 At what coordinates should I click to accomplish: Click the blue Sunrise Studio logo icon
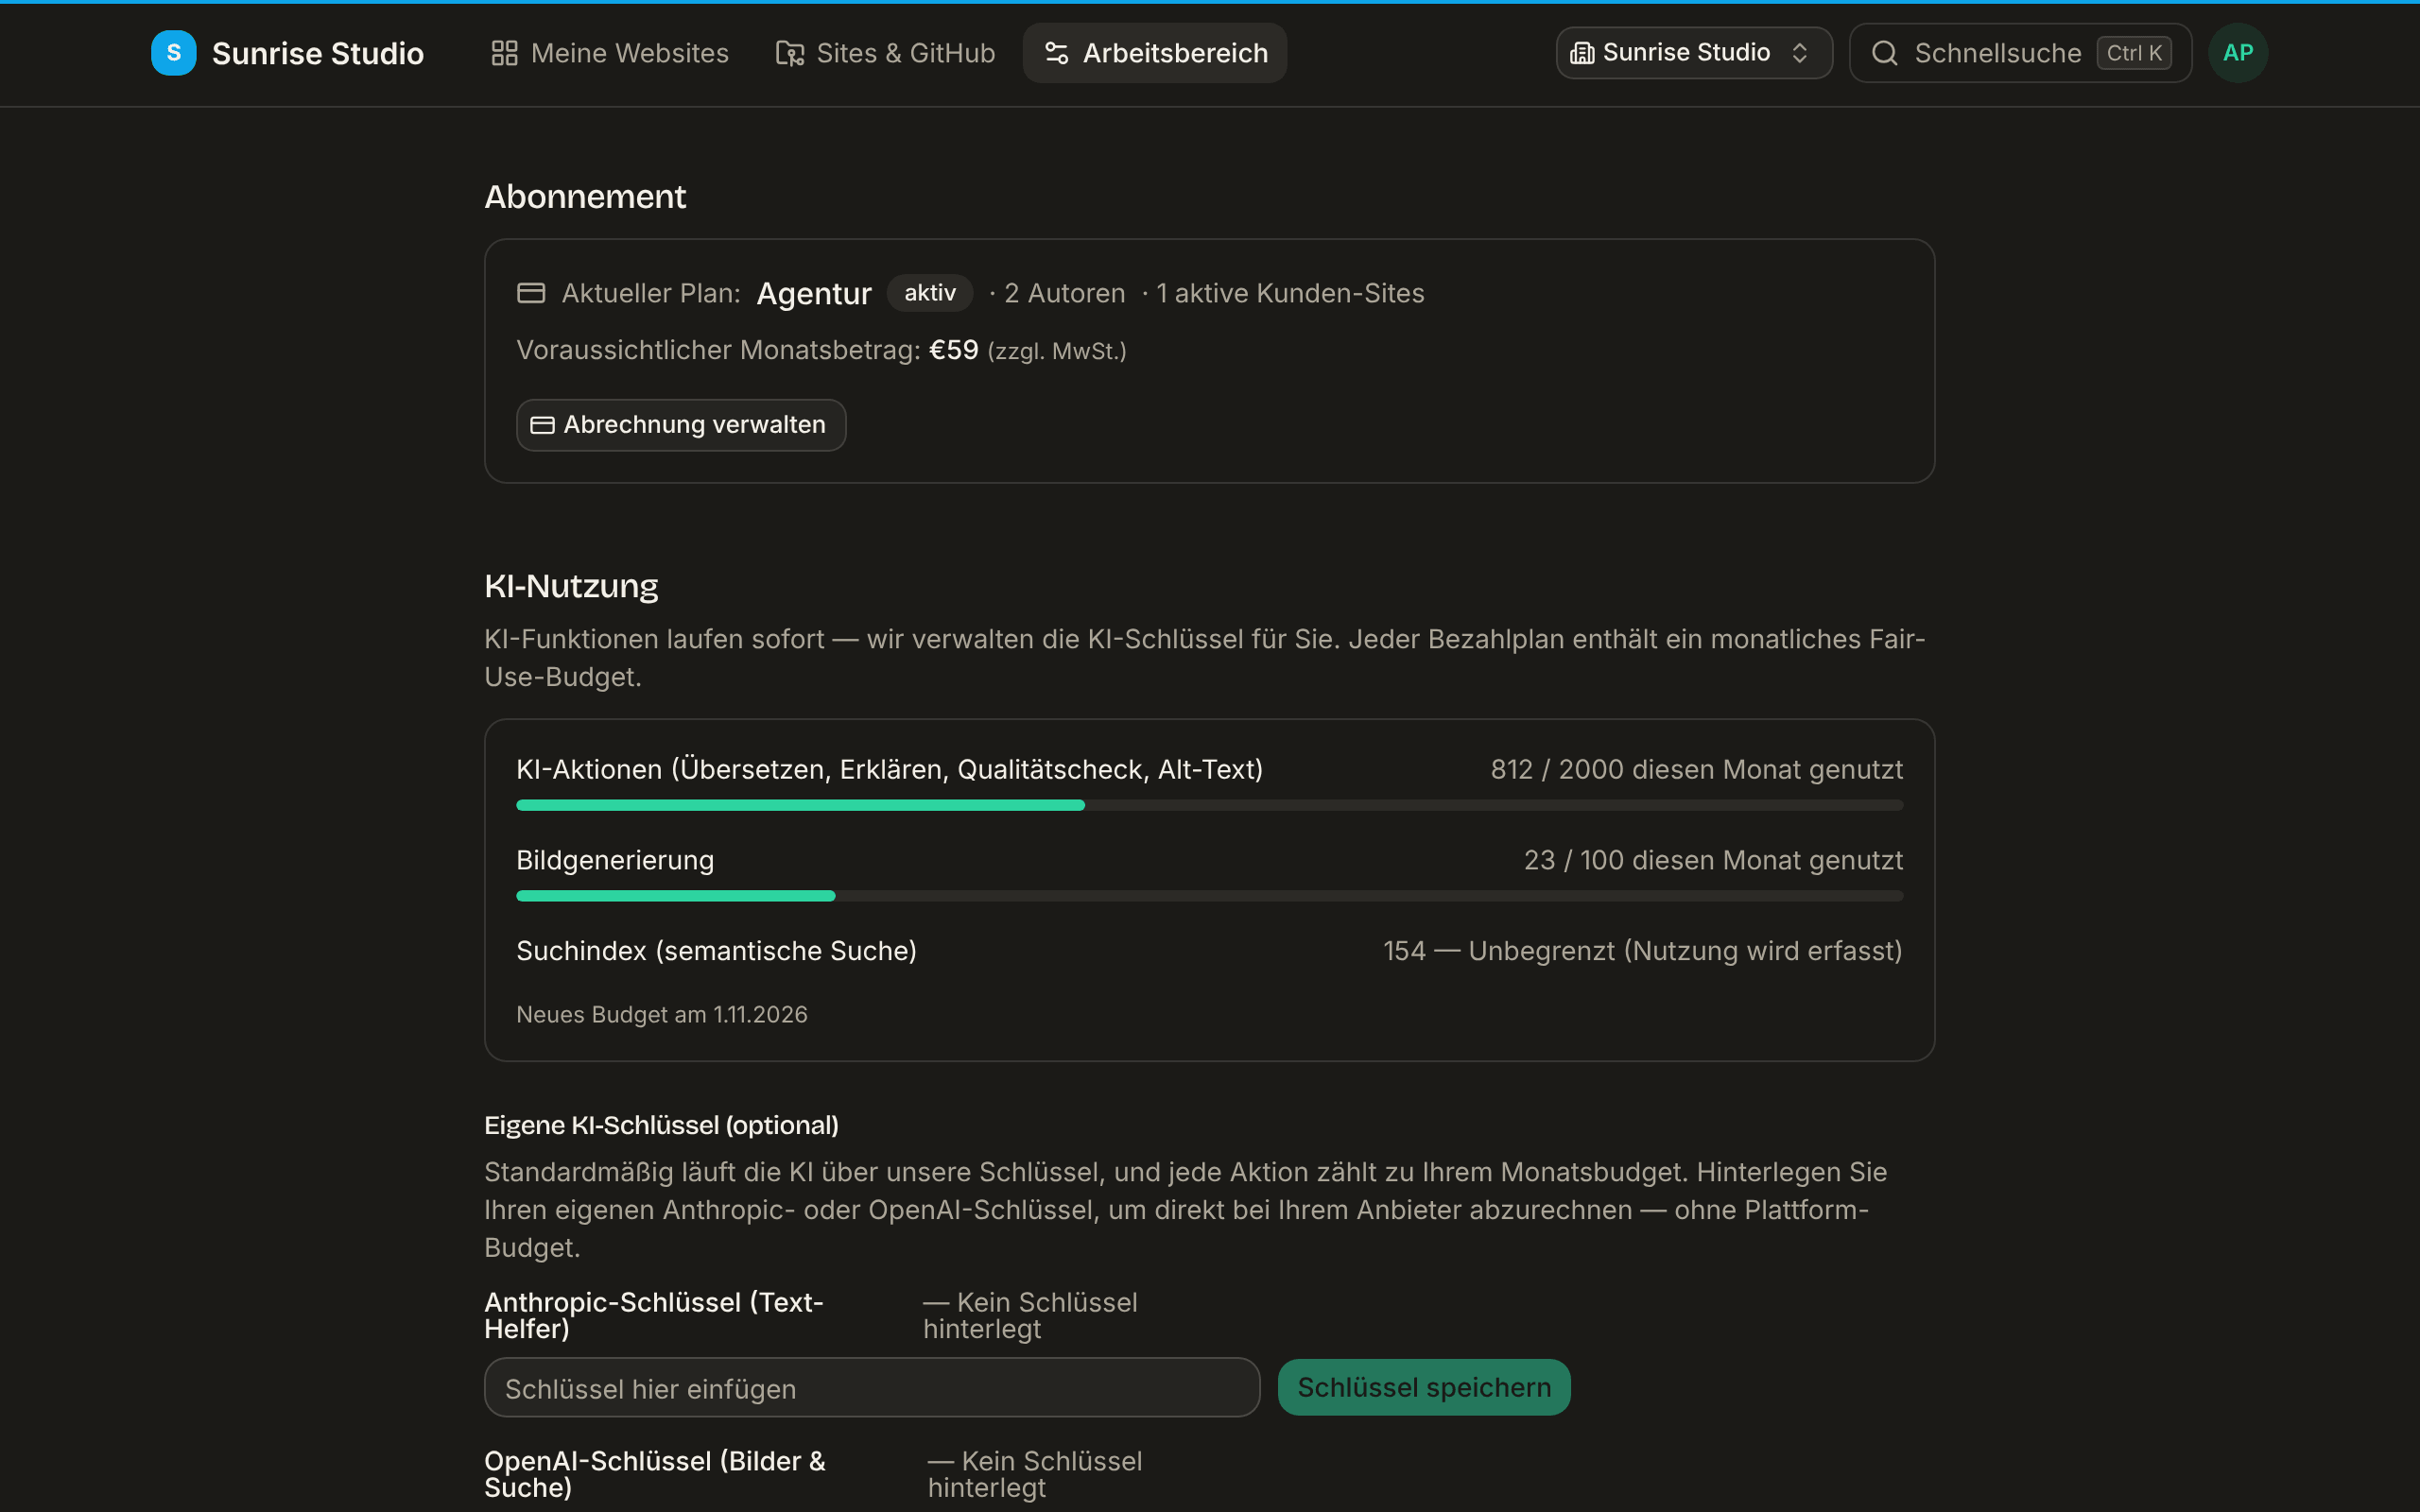tap(173, 53)
